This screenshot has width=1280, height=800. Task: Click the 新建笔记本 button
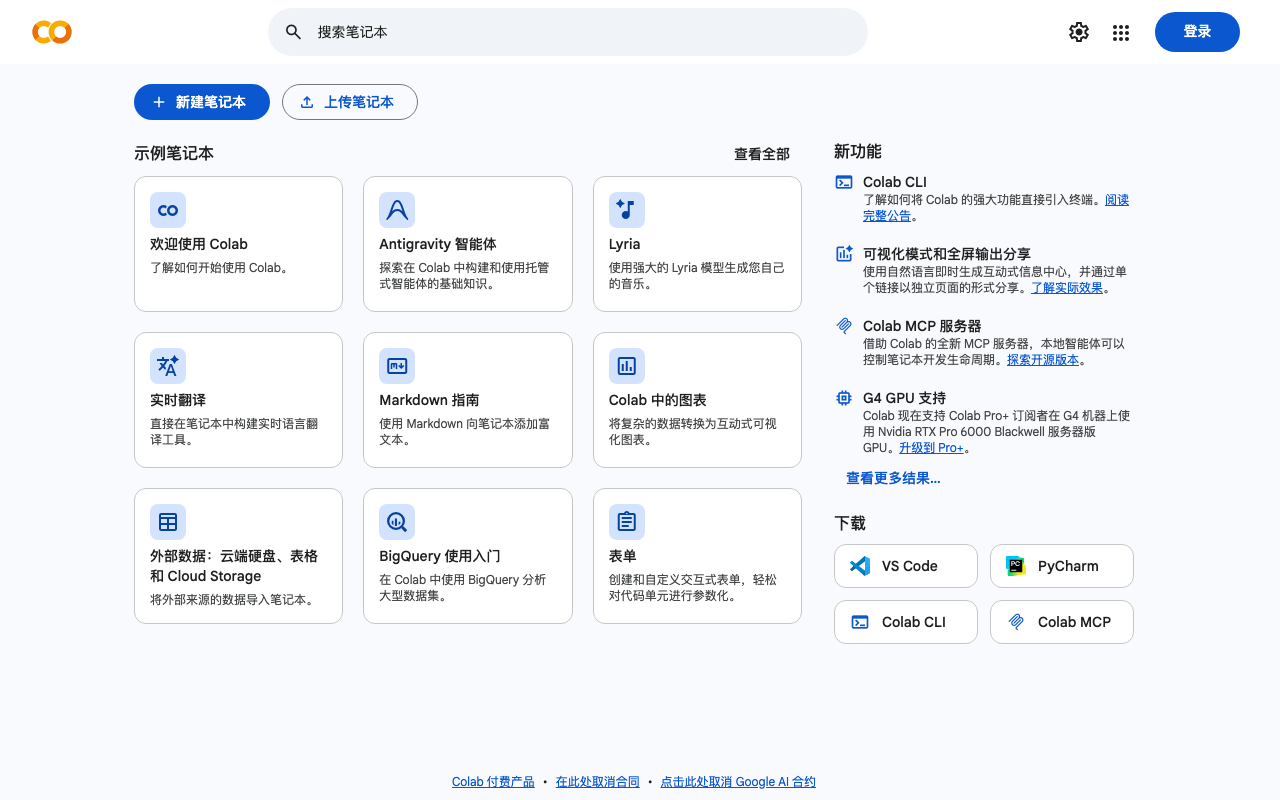pyautogui.click(x=202, y=102)
